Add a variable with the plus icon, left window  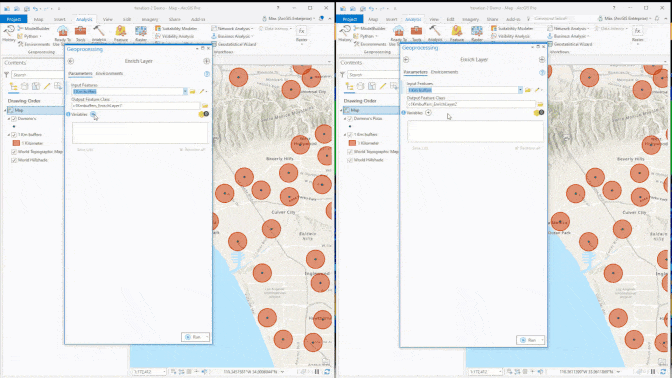click(x=93, y=114)
